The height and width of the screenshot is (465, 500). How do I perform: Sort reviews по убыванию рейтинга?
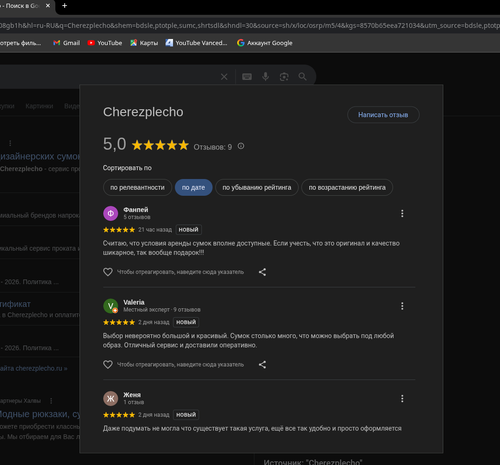coord(257,188)
